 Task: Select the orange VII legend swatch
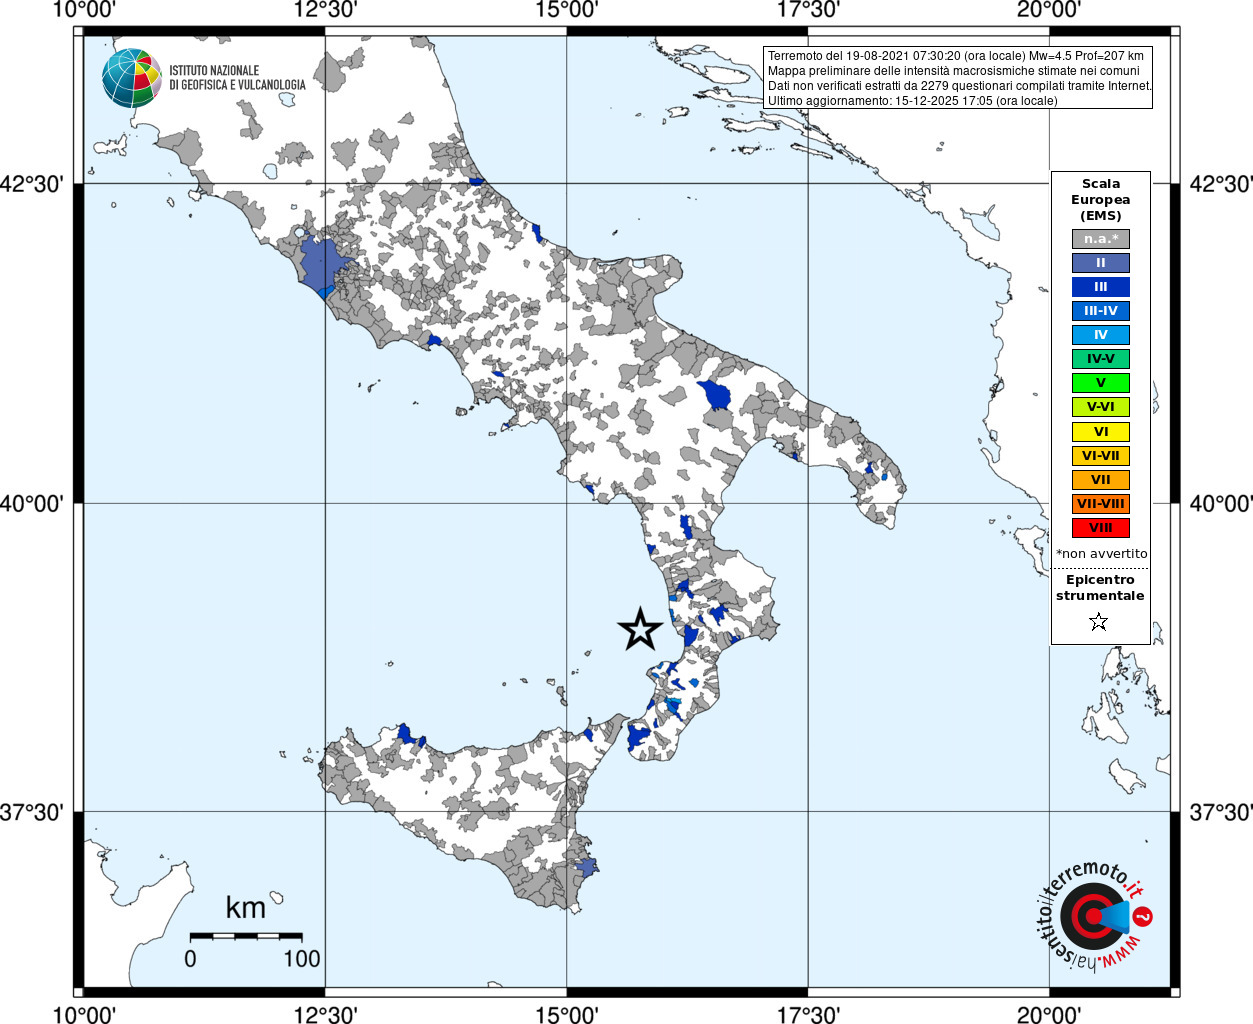[x=1101, y=480]
